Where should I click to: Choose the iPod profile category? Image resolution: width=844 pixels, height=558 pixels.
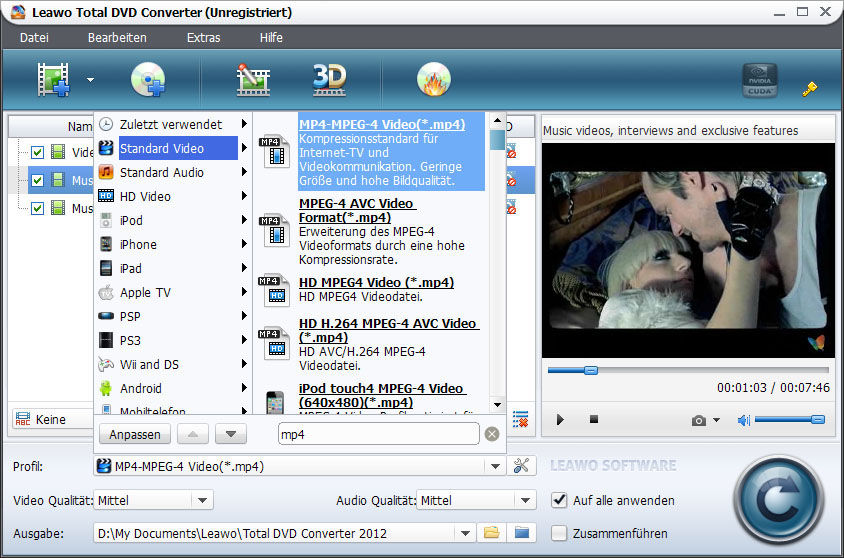pyautogui.click(x=173, y=220)
